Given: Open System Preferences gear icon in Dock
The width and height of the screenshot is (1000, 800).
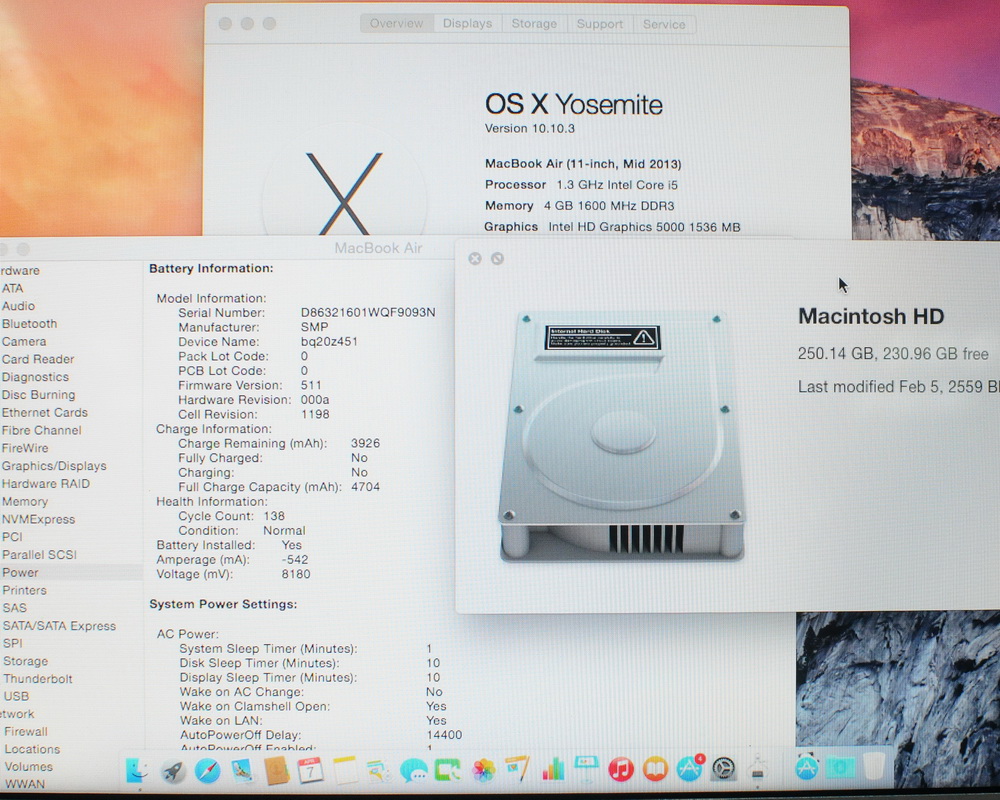Looking at the screenshot, I should 723,769.
